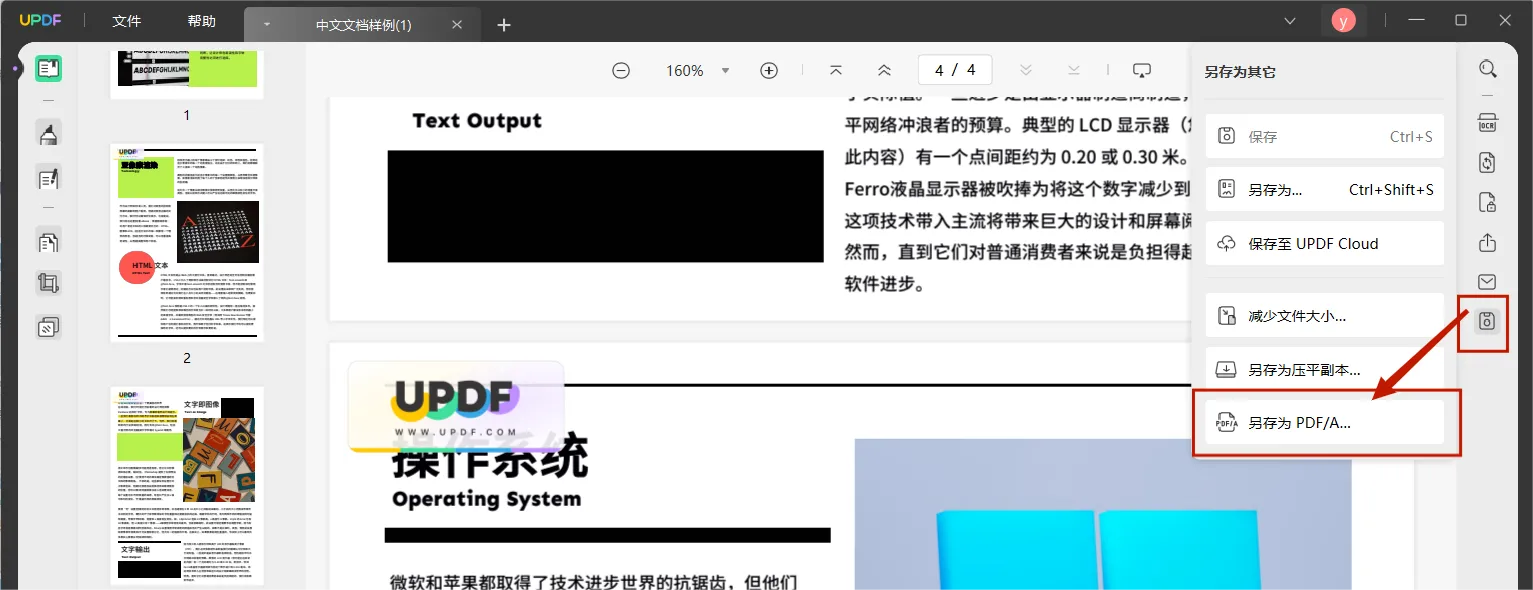
Task: Add a new tab
Action: click(504, 25)
